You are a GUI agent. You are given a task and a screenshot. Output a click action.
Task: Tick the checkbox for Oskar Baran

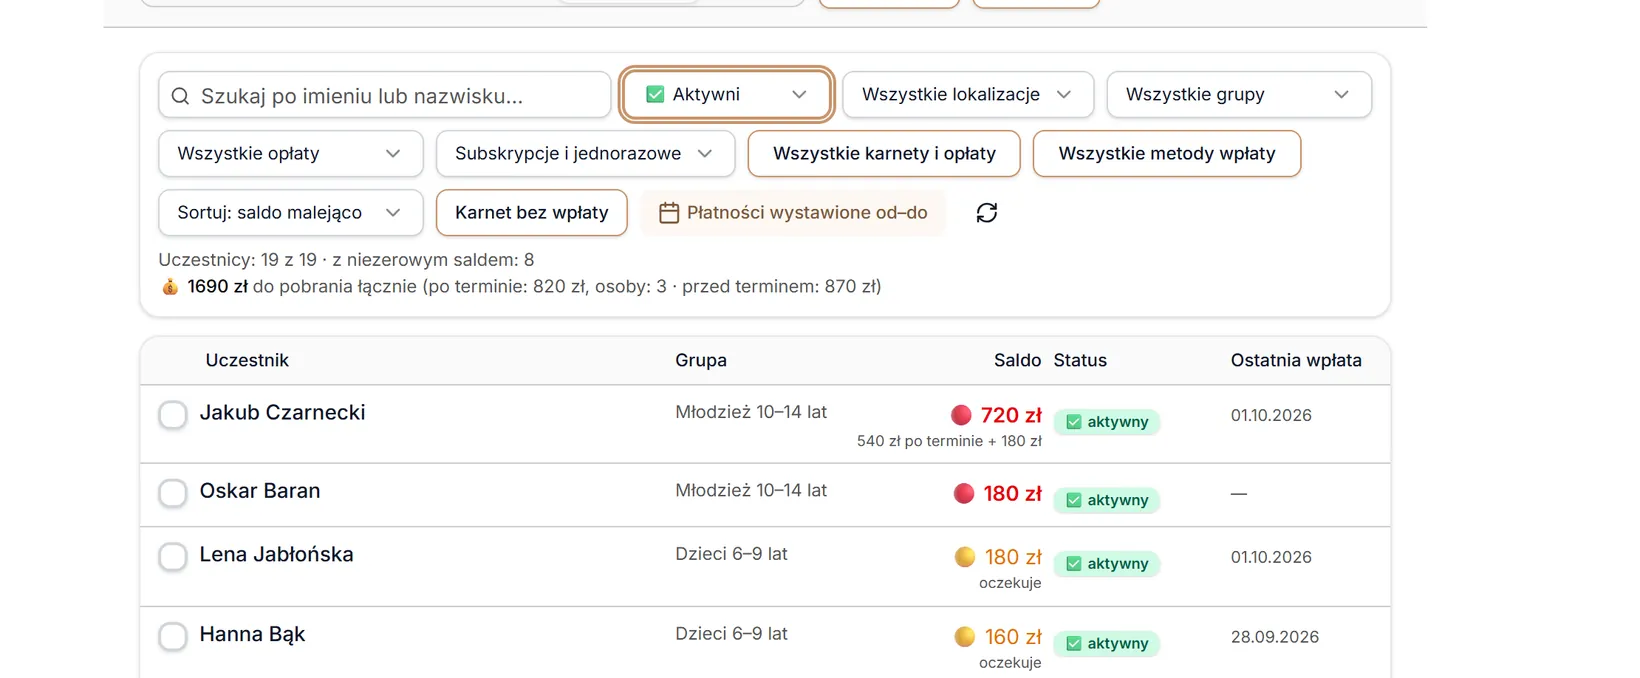click(173, 492)
